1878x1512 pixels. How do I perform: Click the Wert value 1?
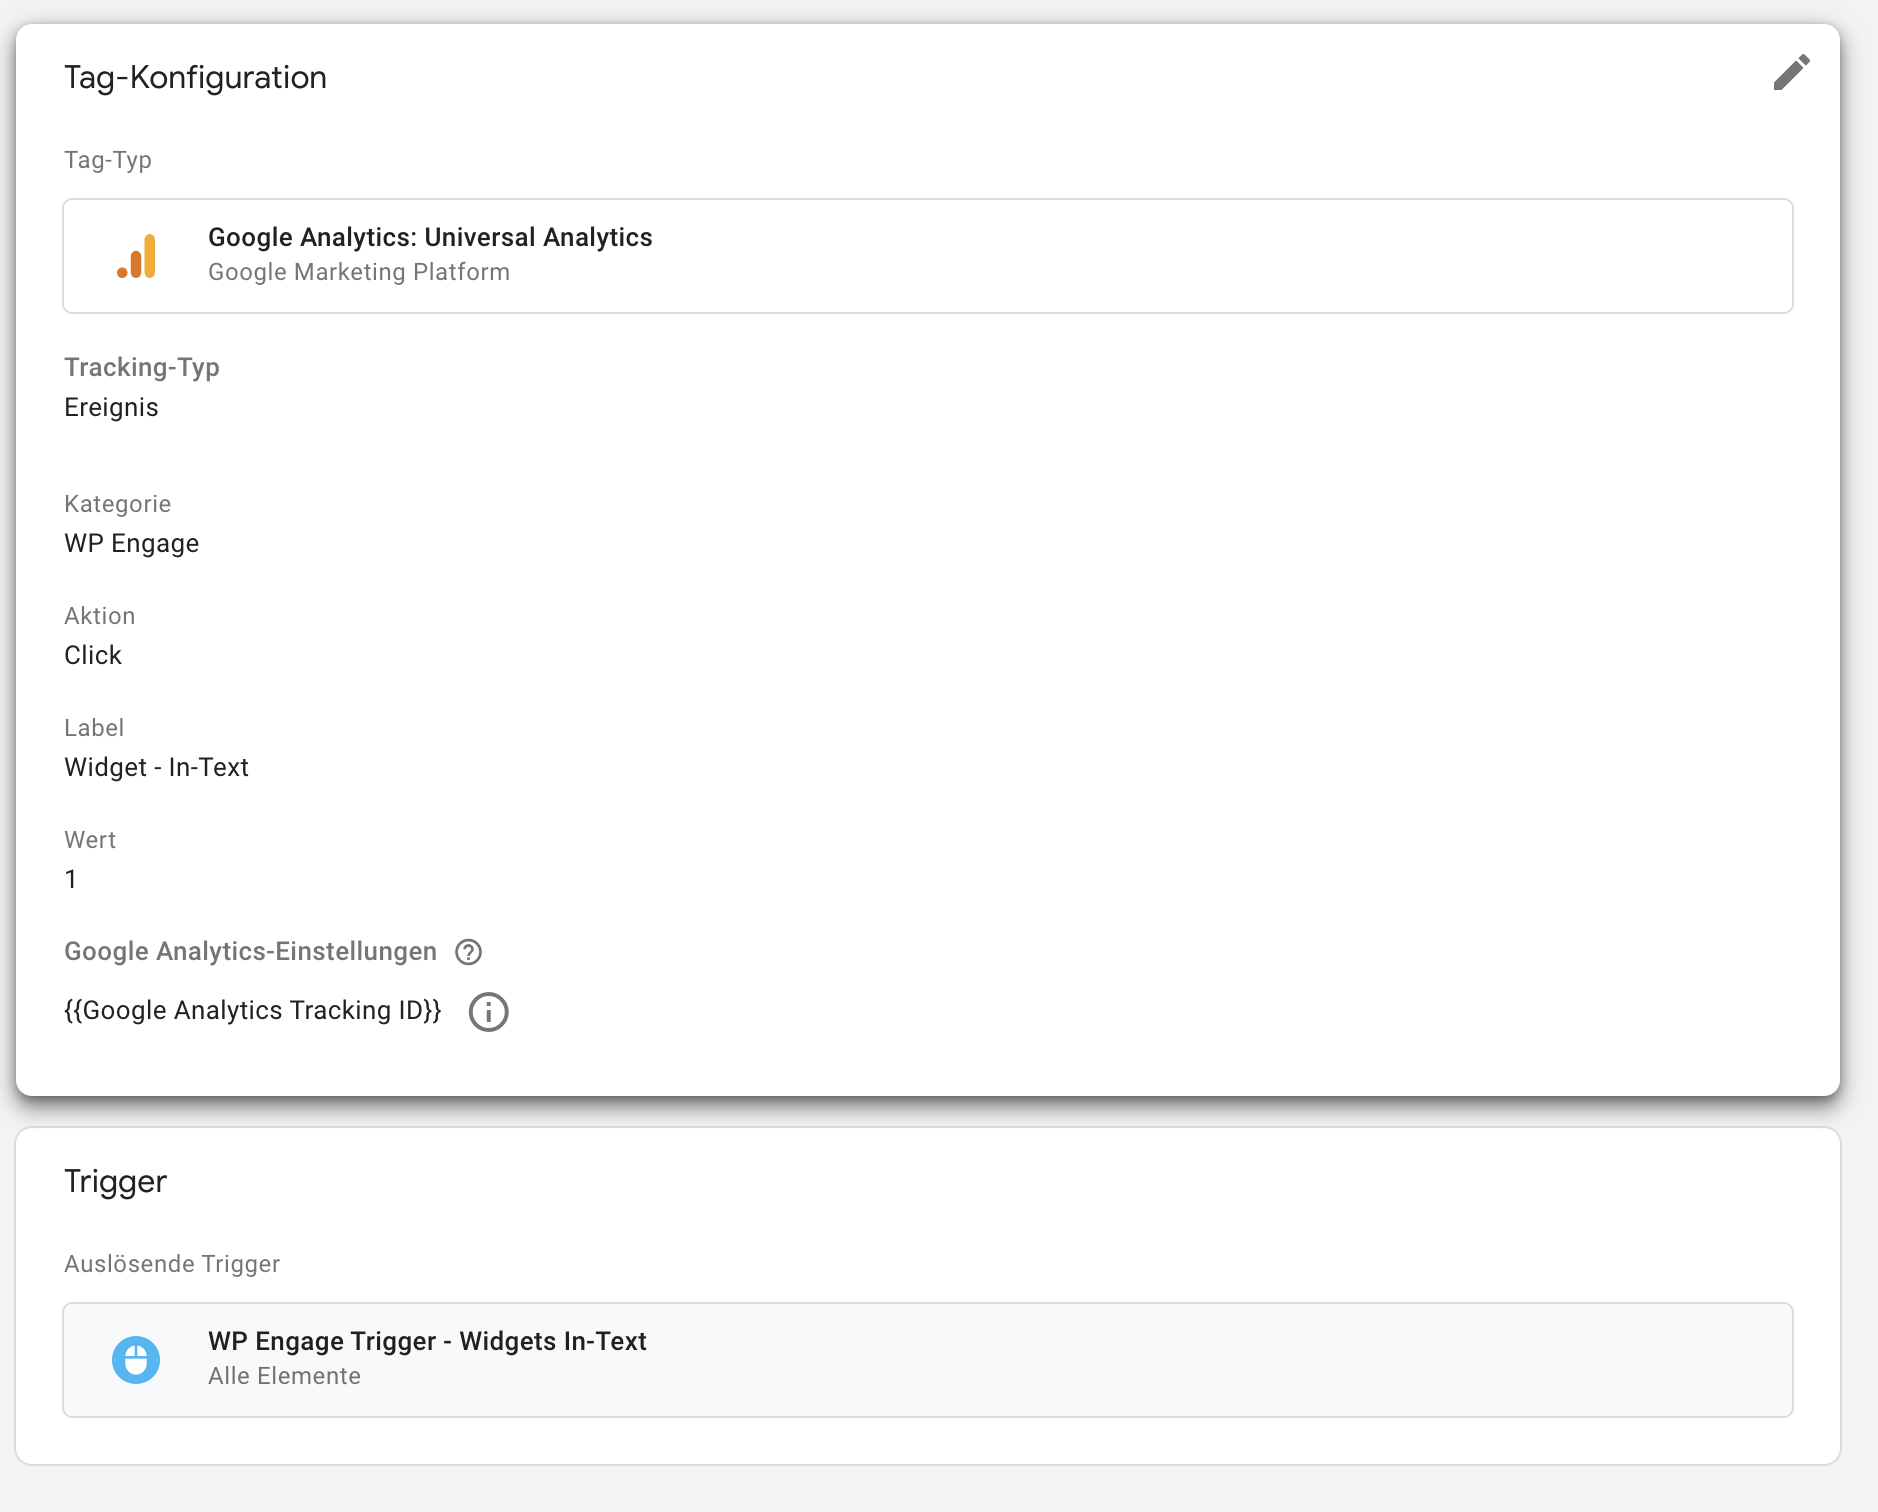pos(71,879)
